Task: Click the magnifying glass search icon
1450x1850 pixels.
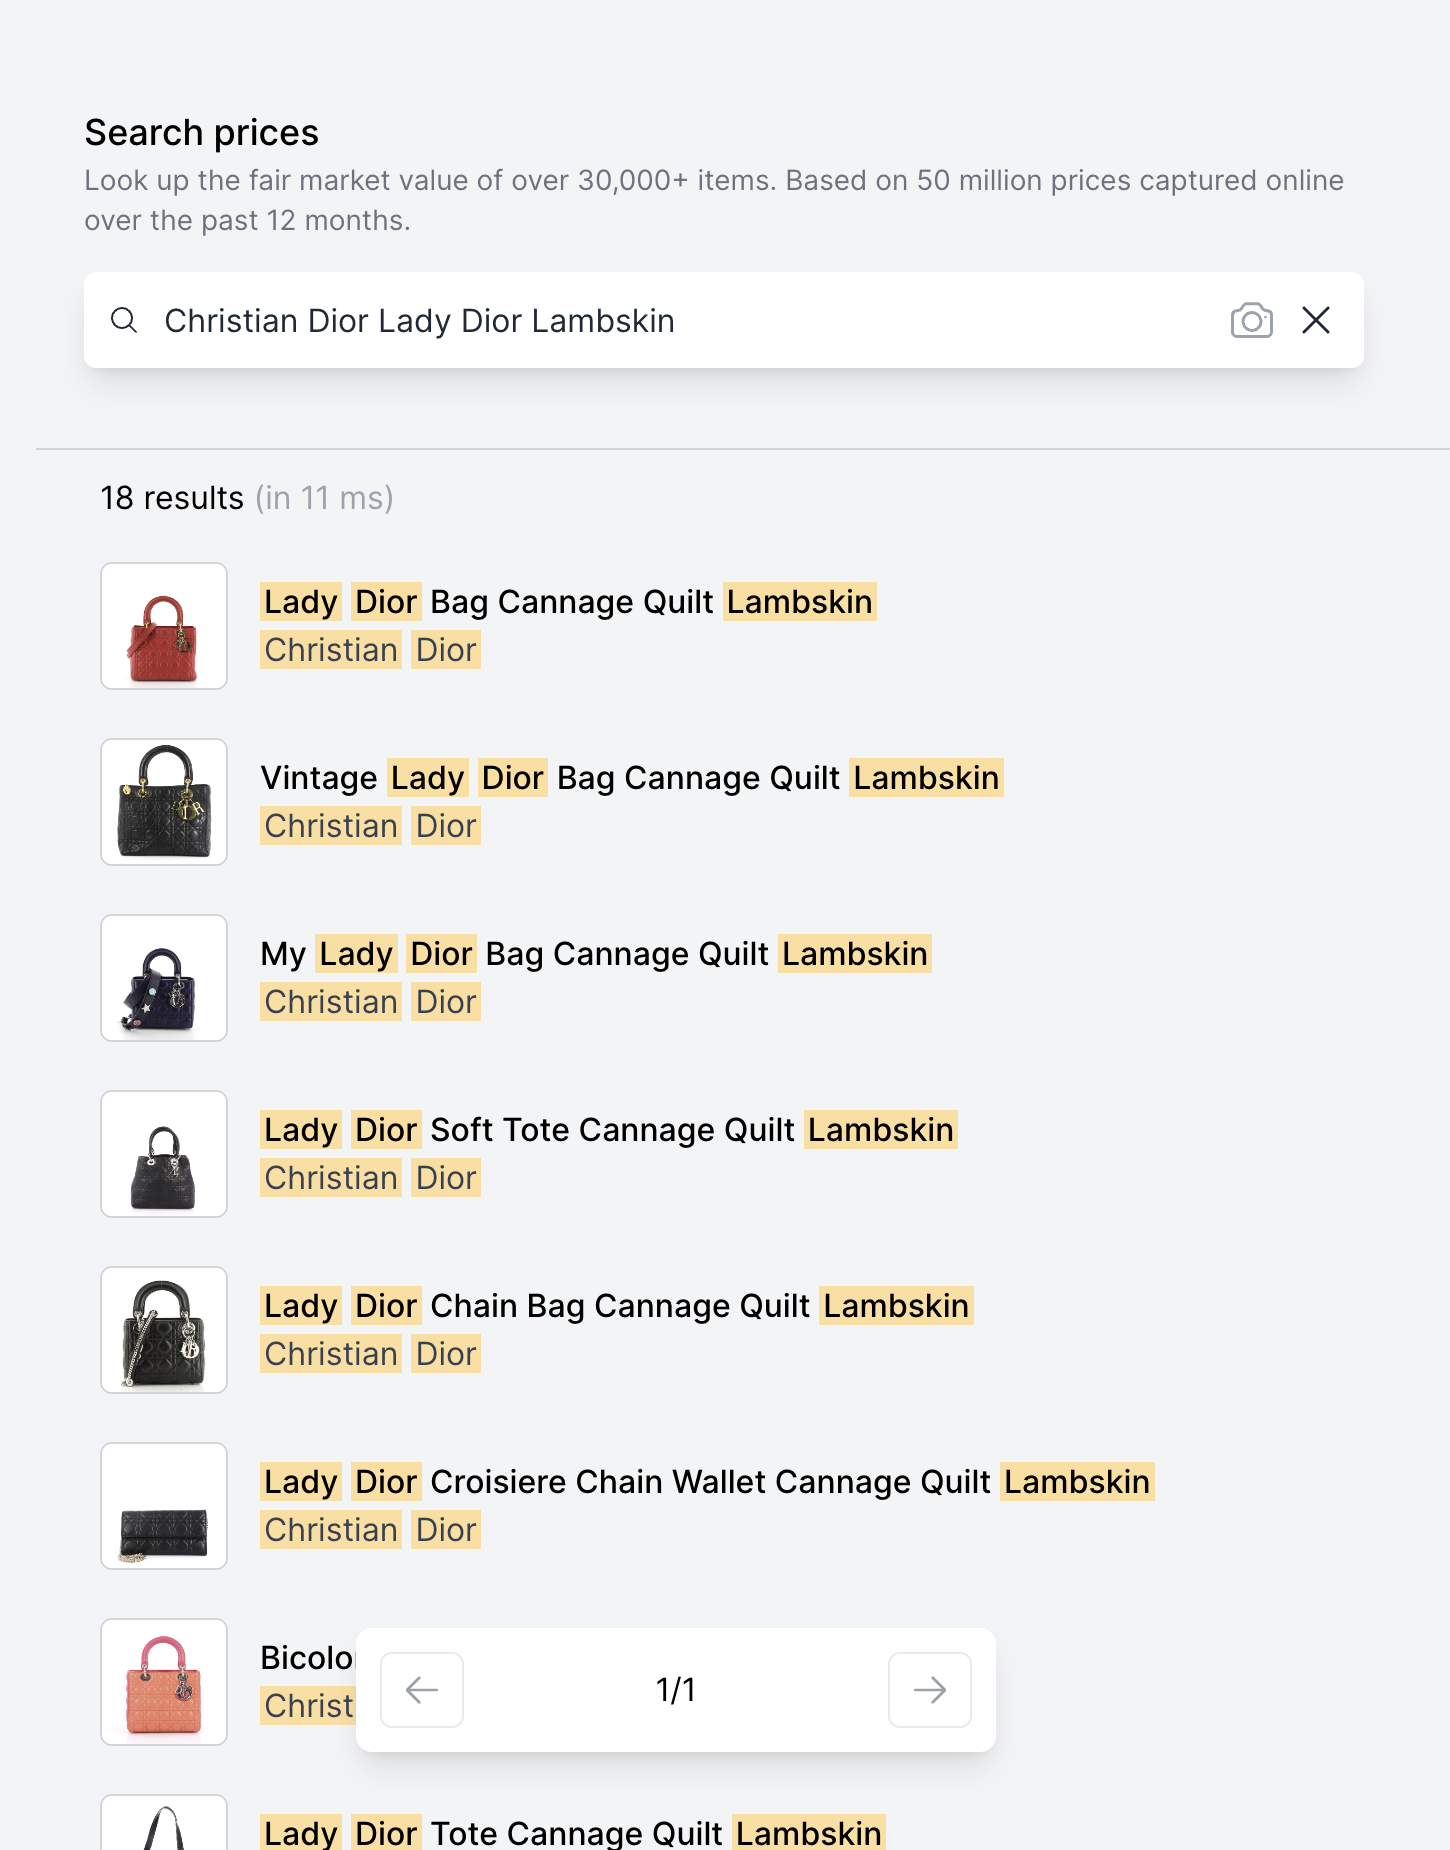Action: coord(124,320)
